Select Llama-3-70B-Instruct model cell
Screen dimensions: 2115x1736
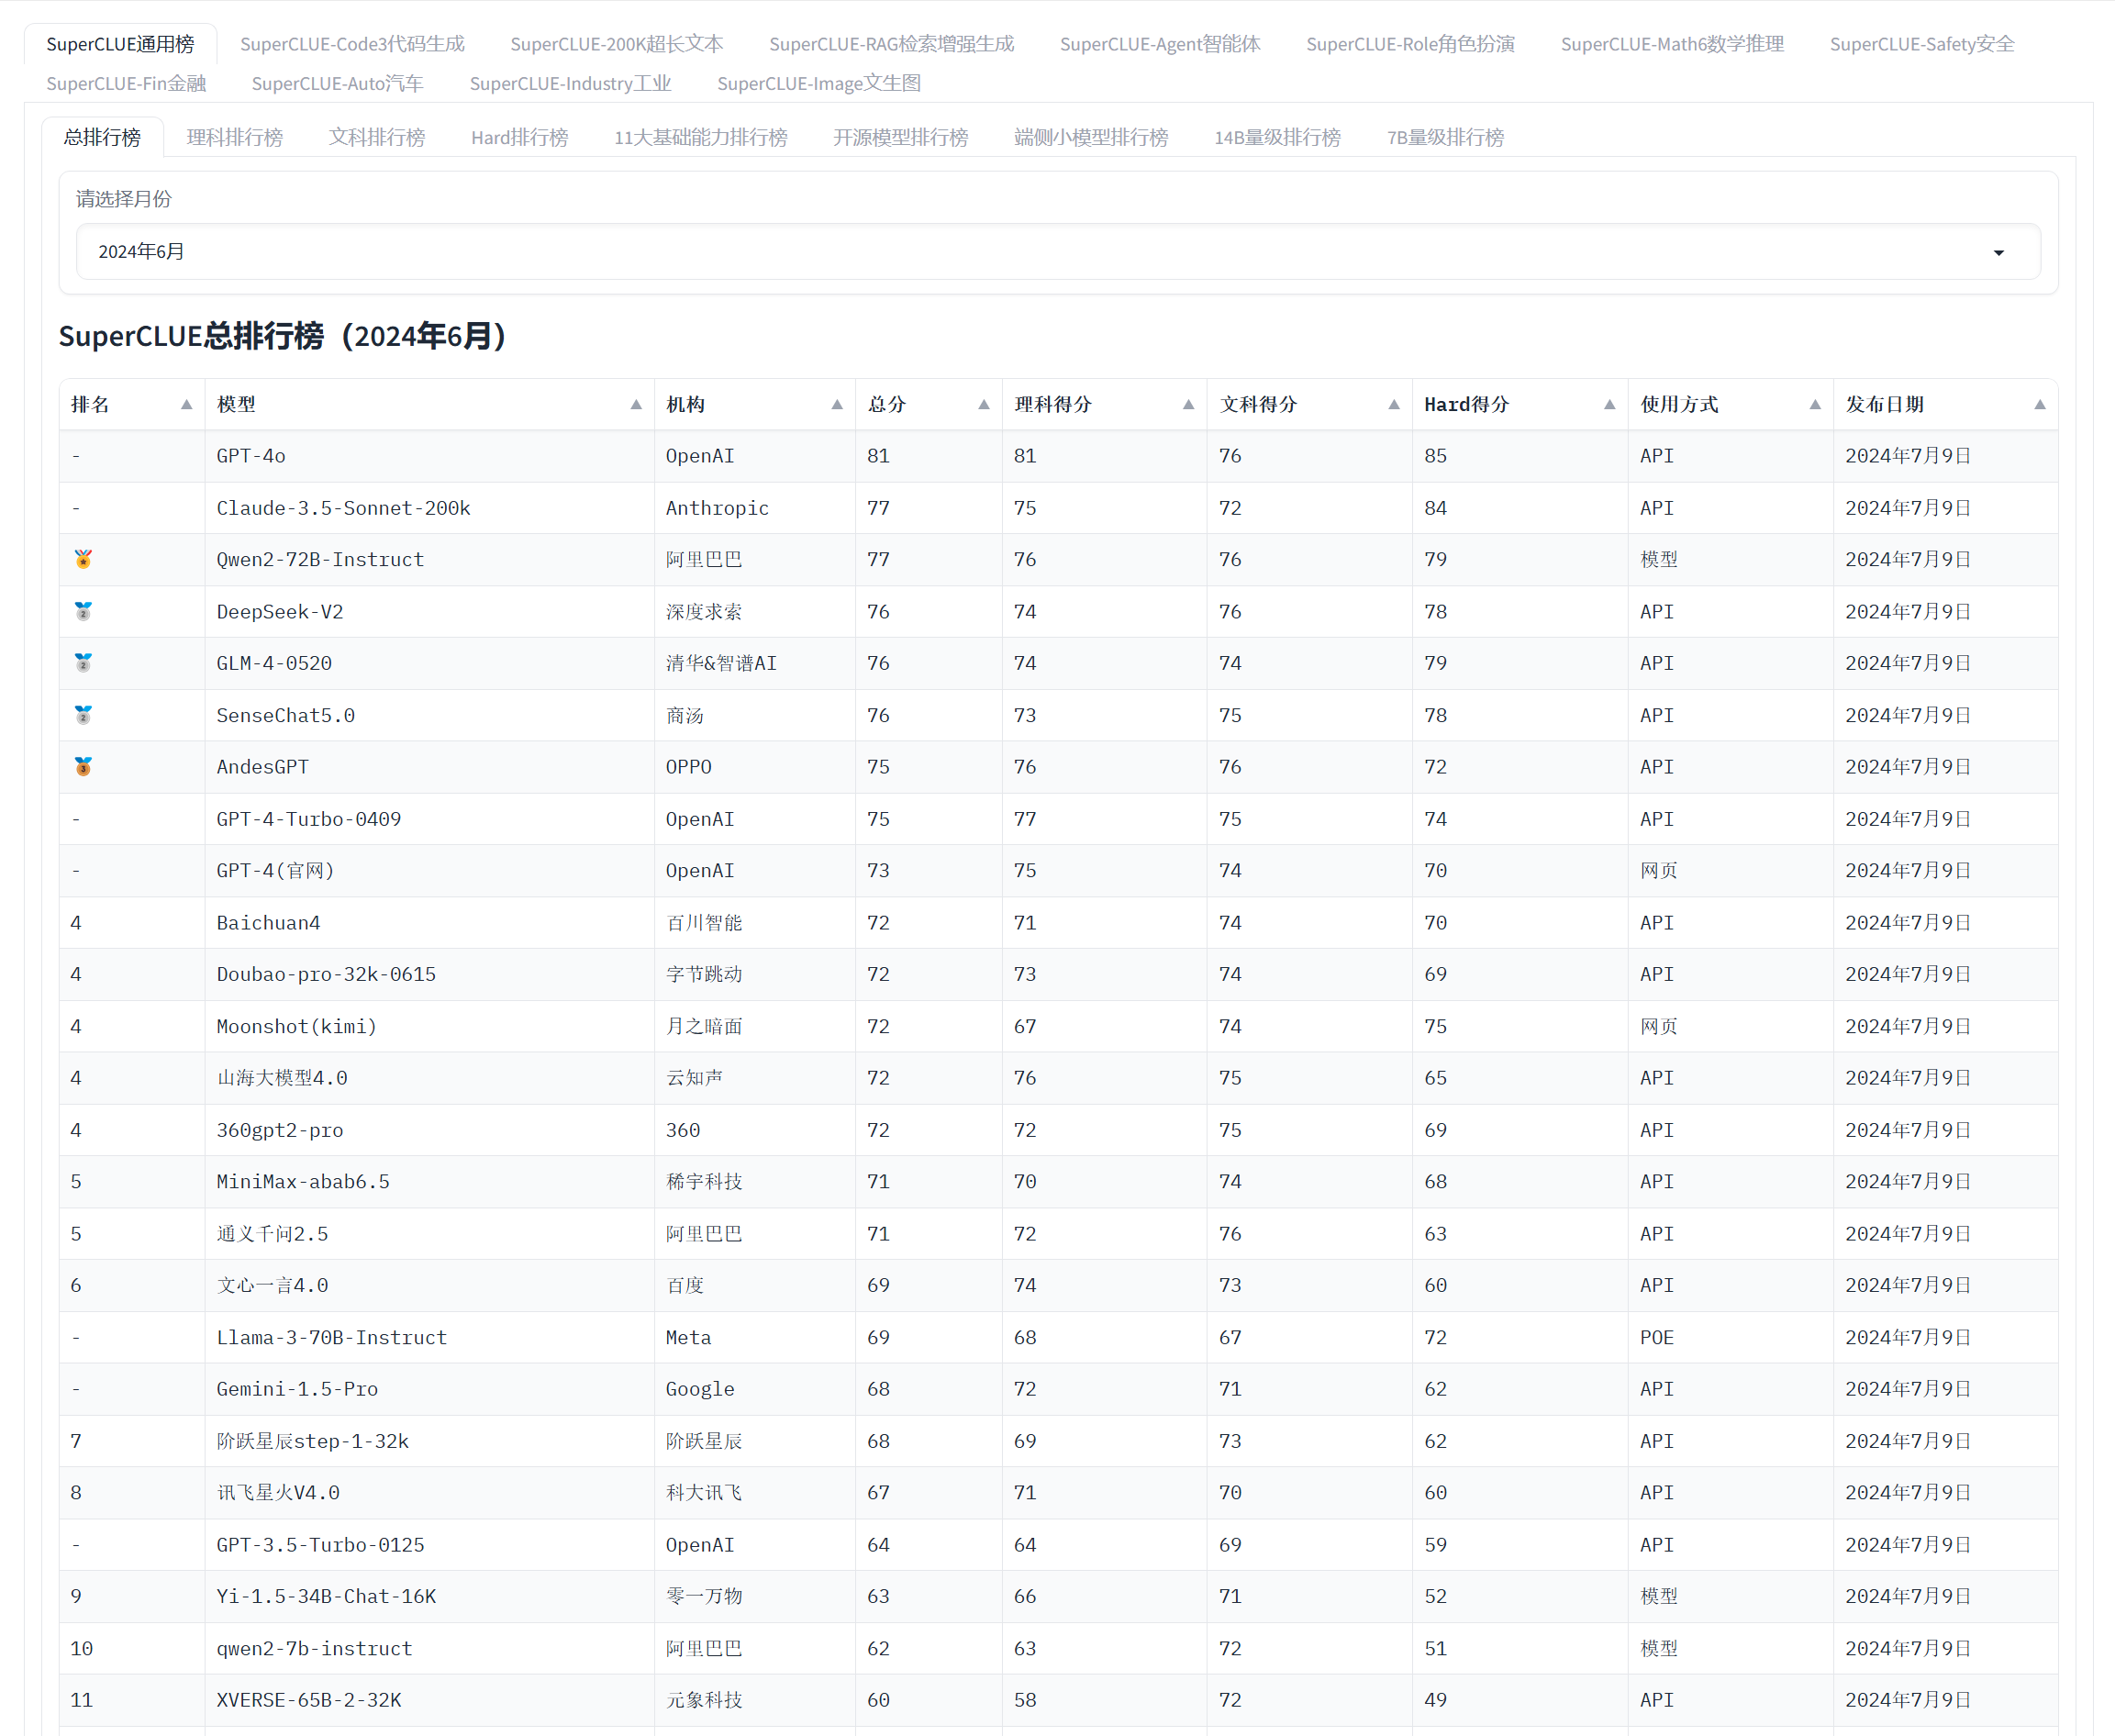point(429,1337)
